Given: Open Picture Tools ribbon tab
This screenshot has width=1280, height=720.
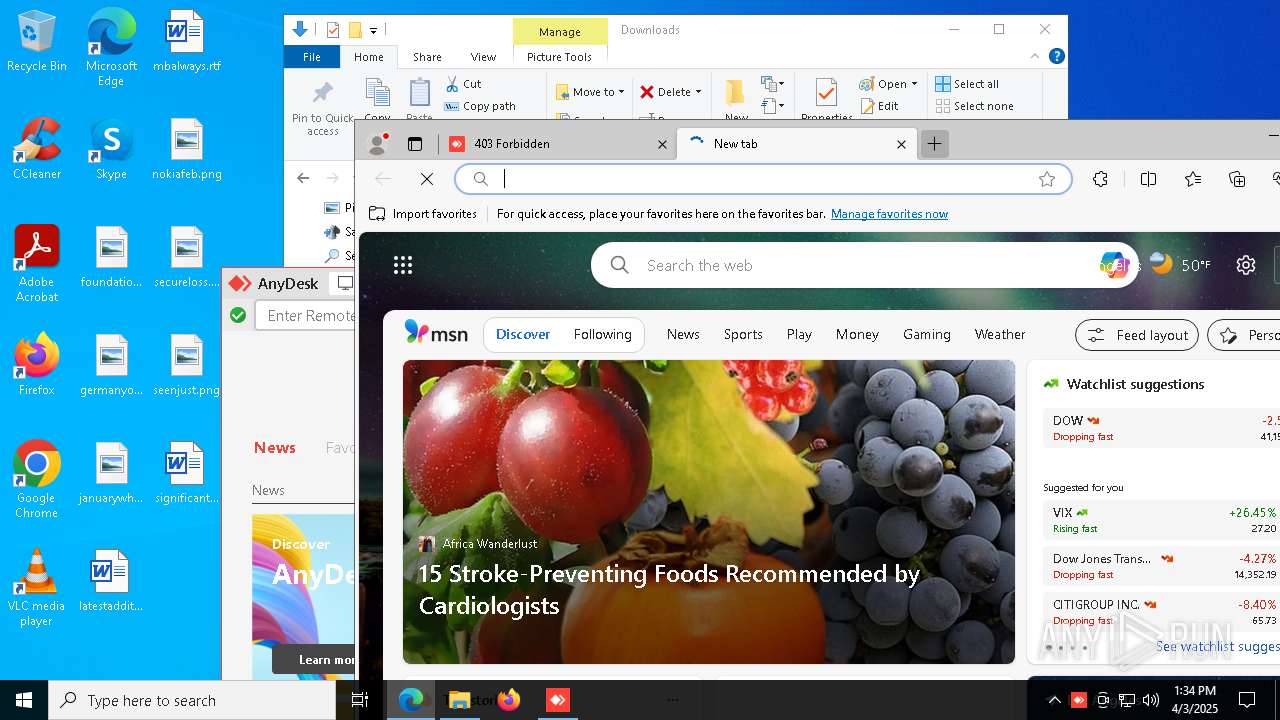Looking at the screenshot, I should point(559,57).
